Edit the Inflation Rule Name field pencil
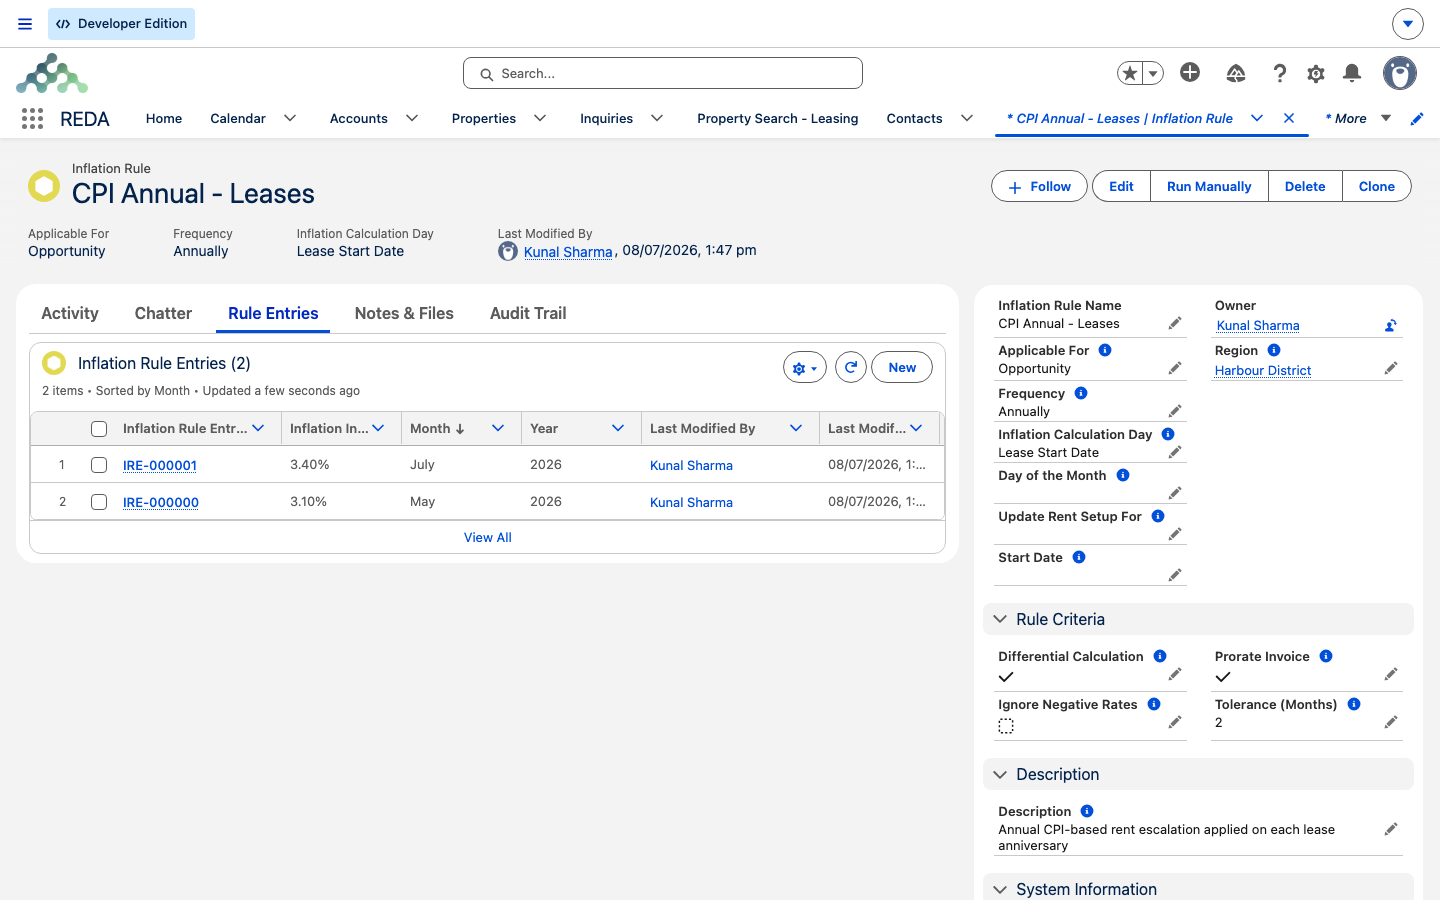The height and width of the screenshot is (900, 1440). [x=1175, y=323]
